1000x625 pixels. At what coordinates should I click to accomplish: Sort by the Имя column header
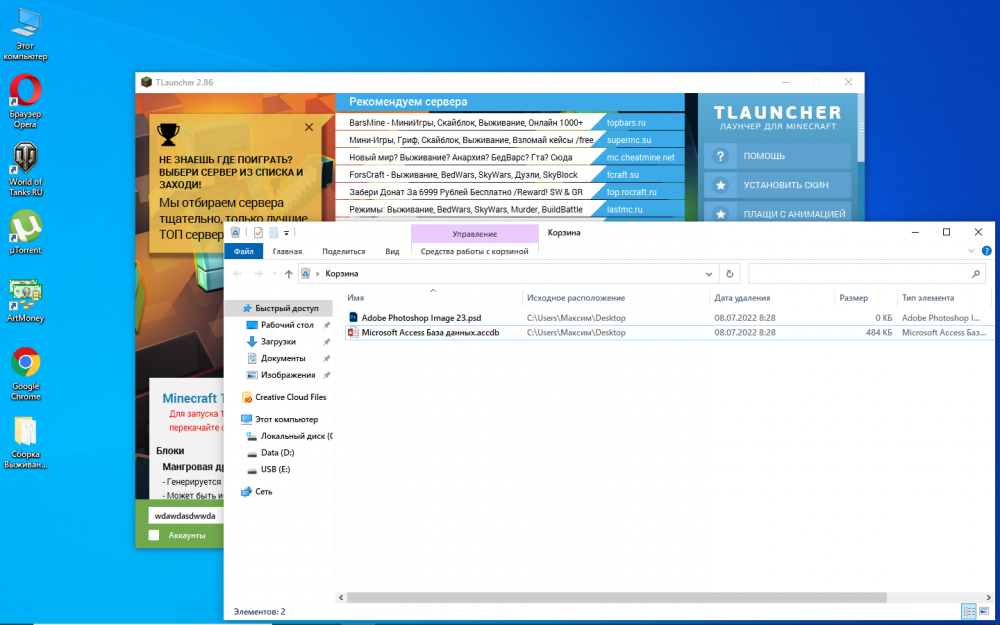click(x=432, y=298)
